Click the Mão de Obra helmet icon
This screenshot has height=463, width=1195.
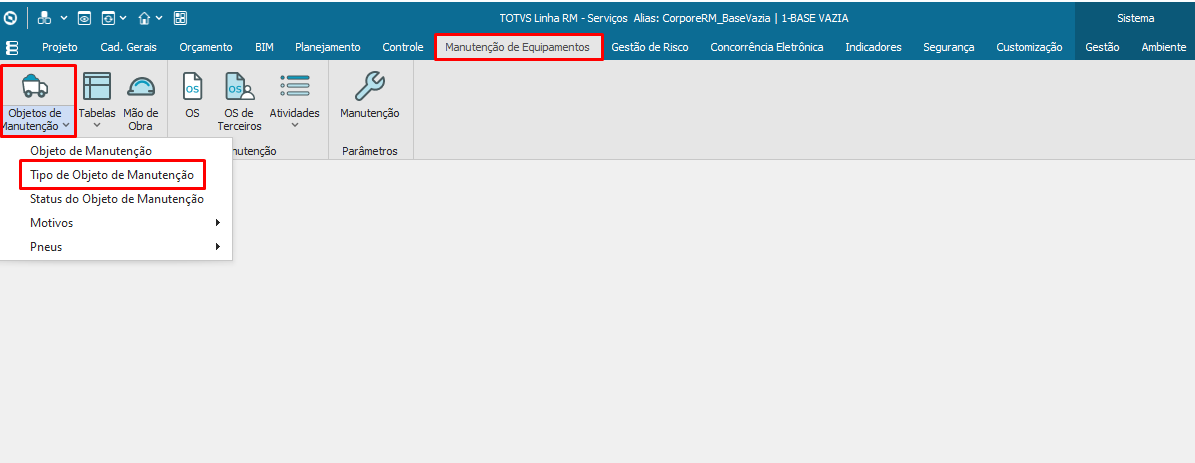tap(141, 86)
